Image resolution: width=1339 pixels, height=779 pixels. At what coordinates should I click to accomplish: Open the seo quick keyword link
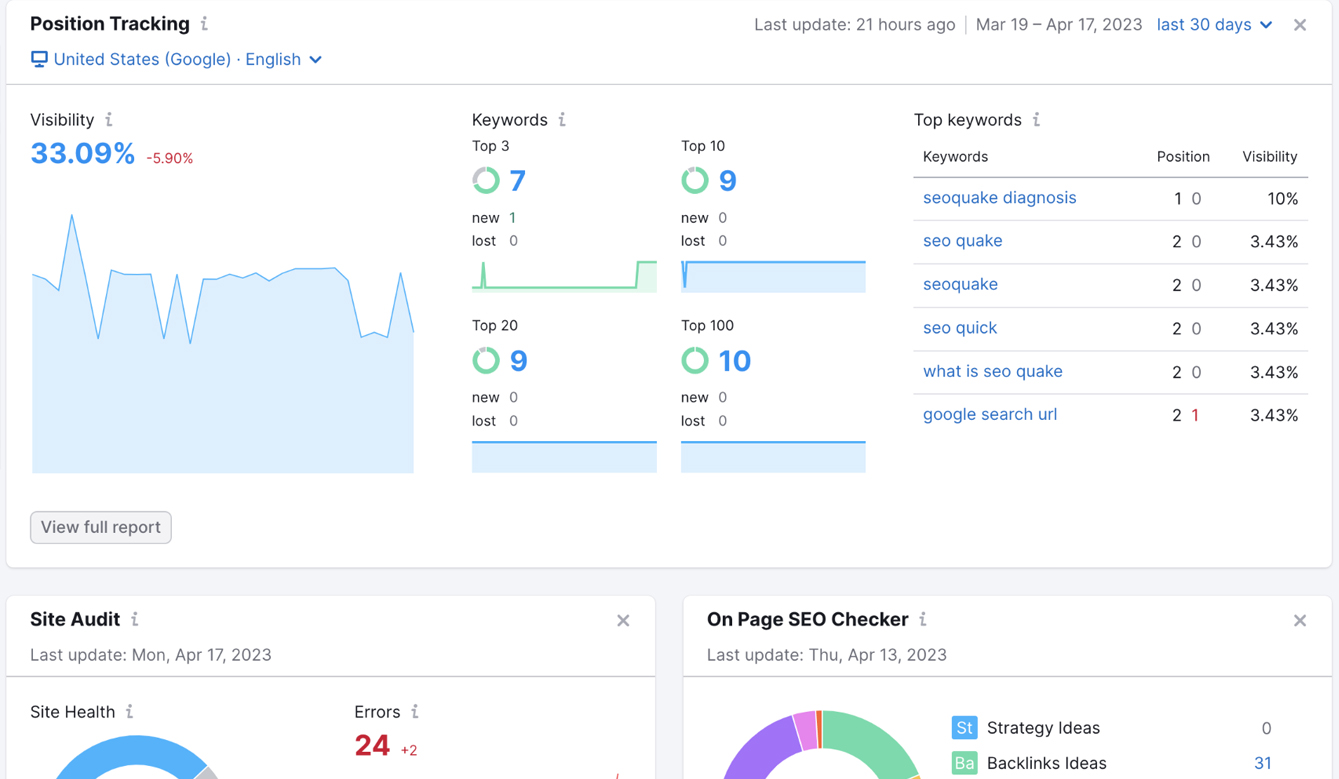[x=959, y=327]
